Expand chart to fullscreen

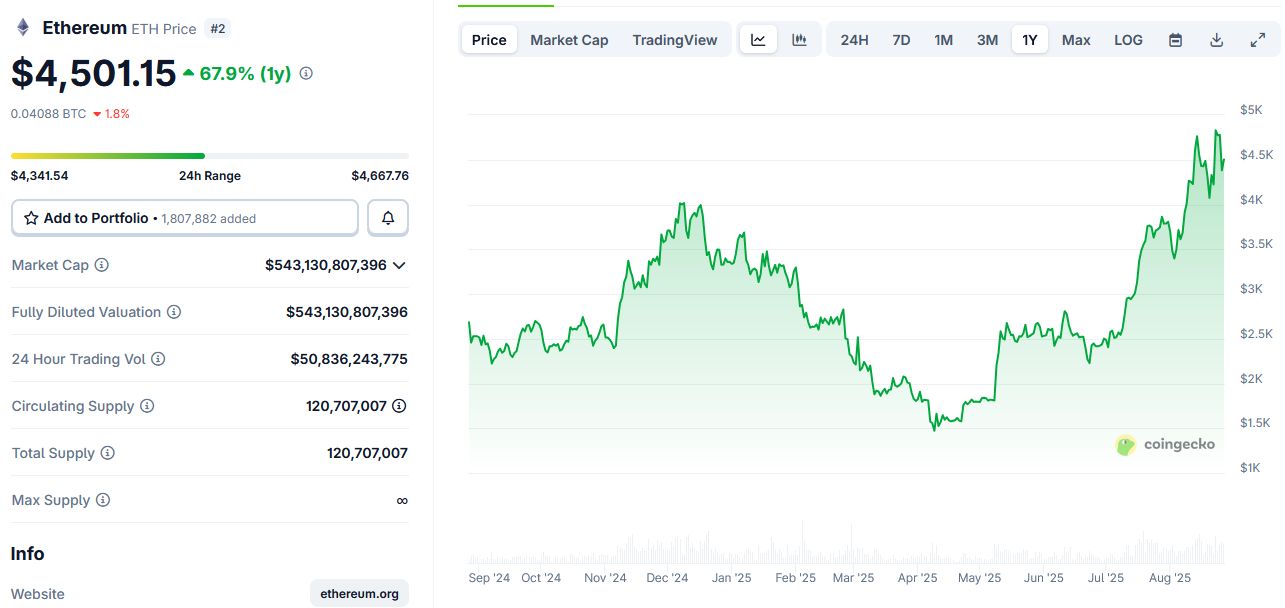pos(1258,40)
